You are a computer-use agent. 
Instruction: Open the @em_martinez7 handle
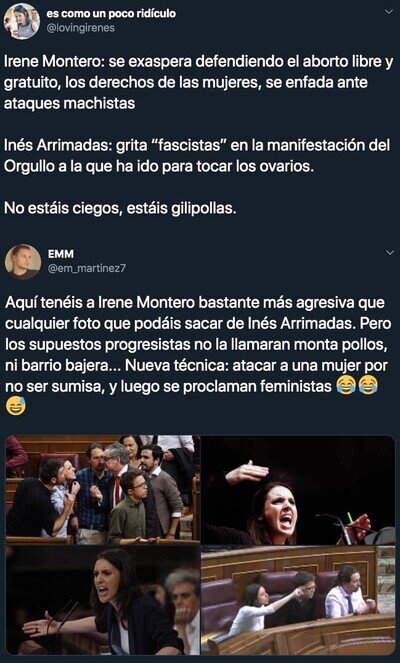(x=86, y=268)
